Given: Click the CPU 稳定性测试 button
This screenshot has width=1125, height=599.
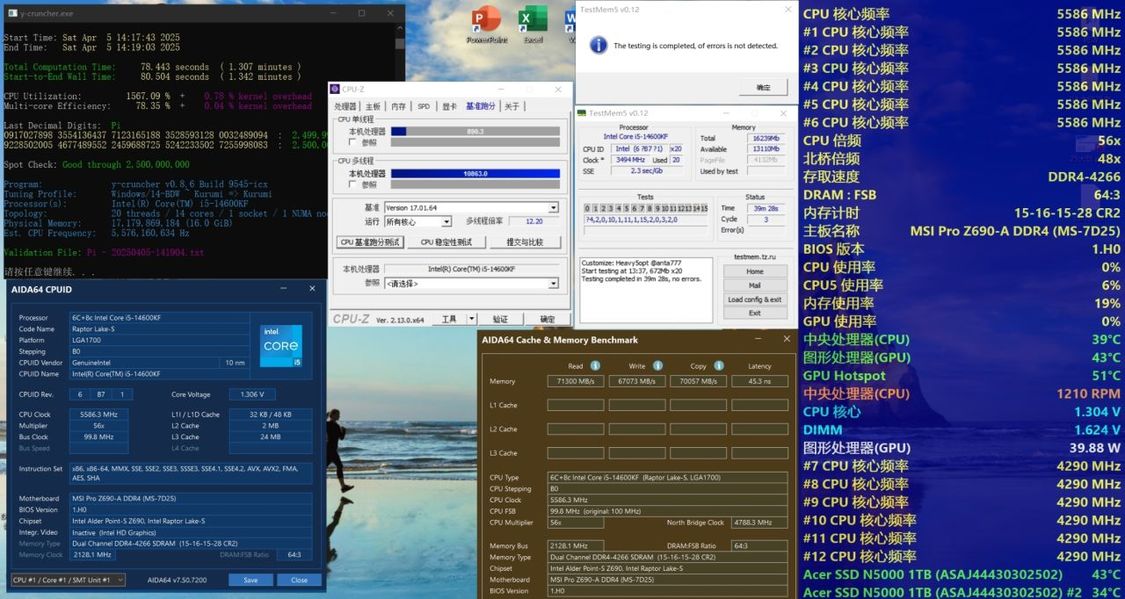Looking at the screenshot, I should click(x=446, y=242).
